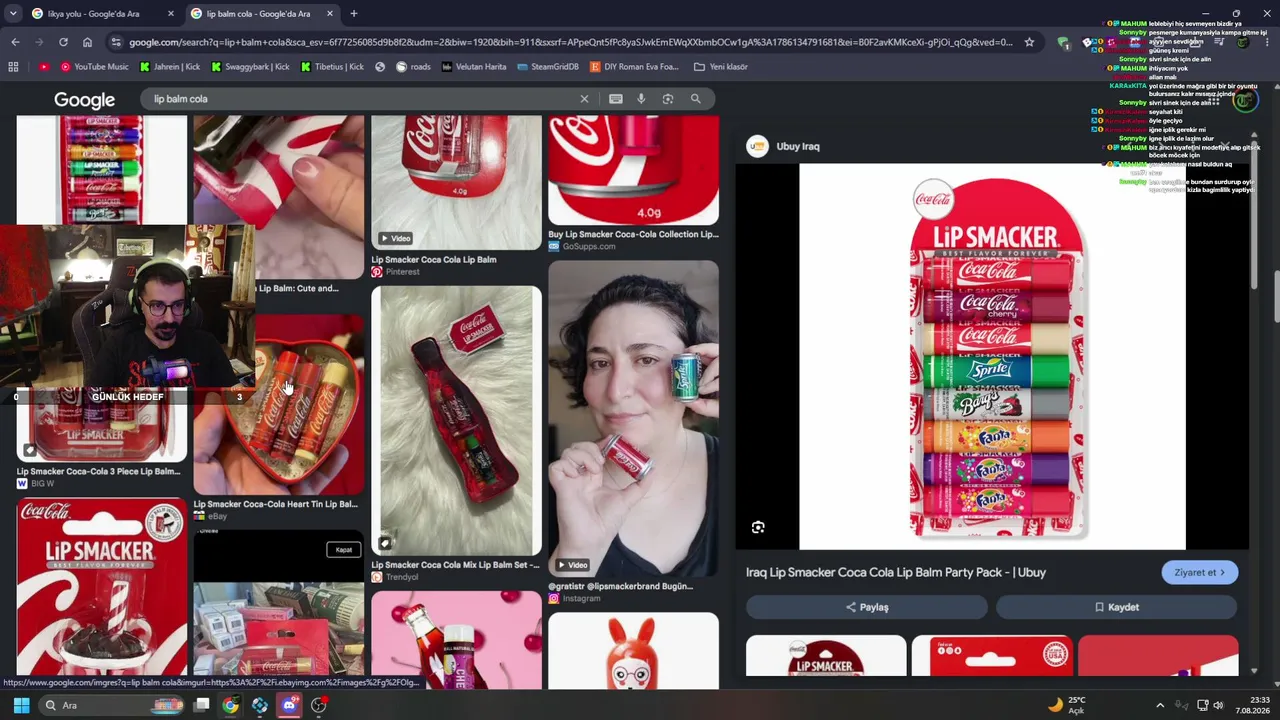Open the on-screen keyboard input tool
1280x720 pixels.
point(616,99)
